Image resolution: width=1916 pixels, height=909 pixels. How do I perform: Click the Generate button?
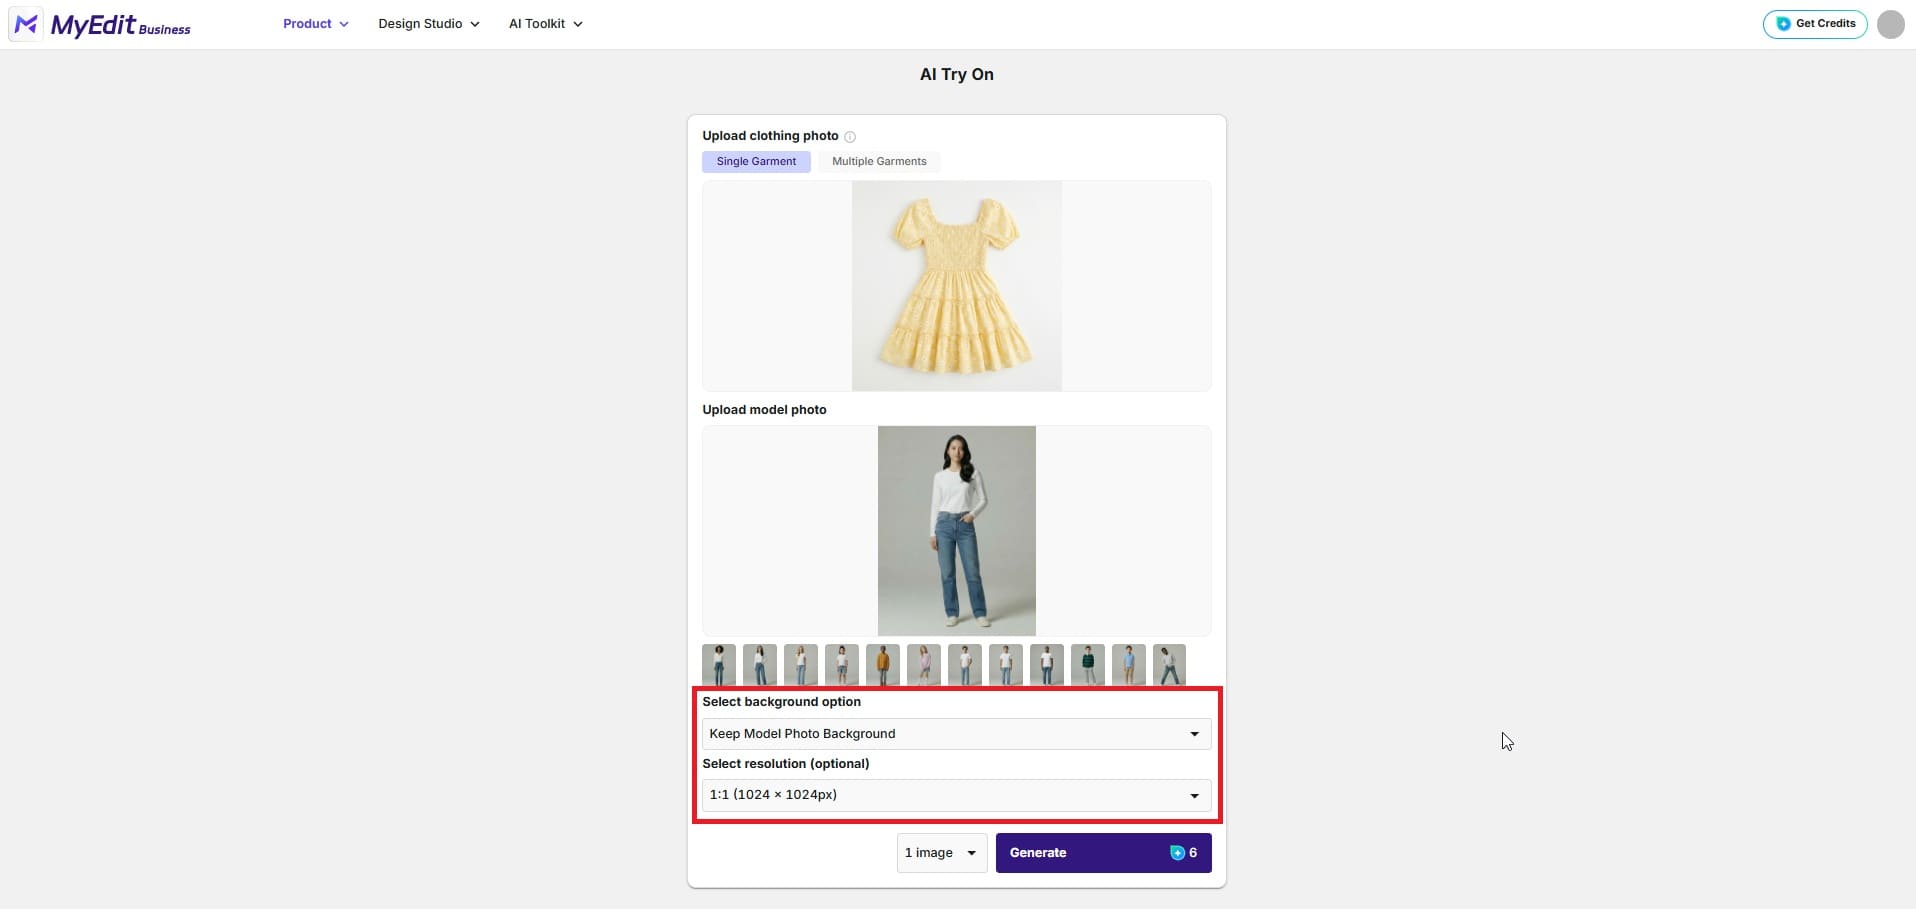coord(1038,853)
